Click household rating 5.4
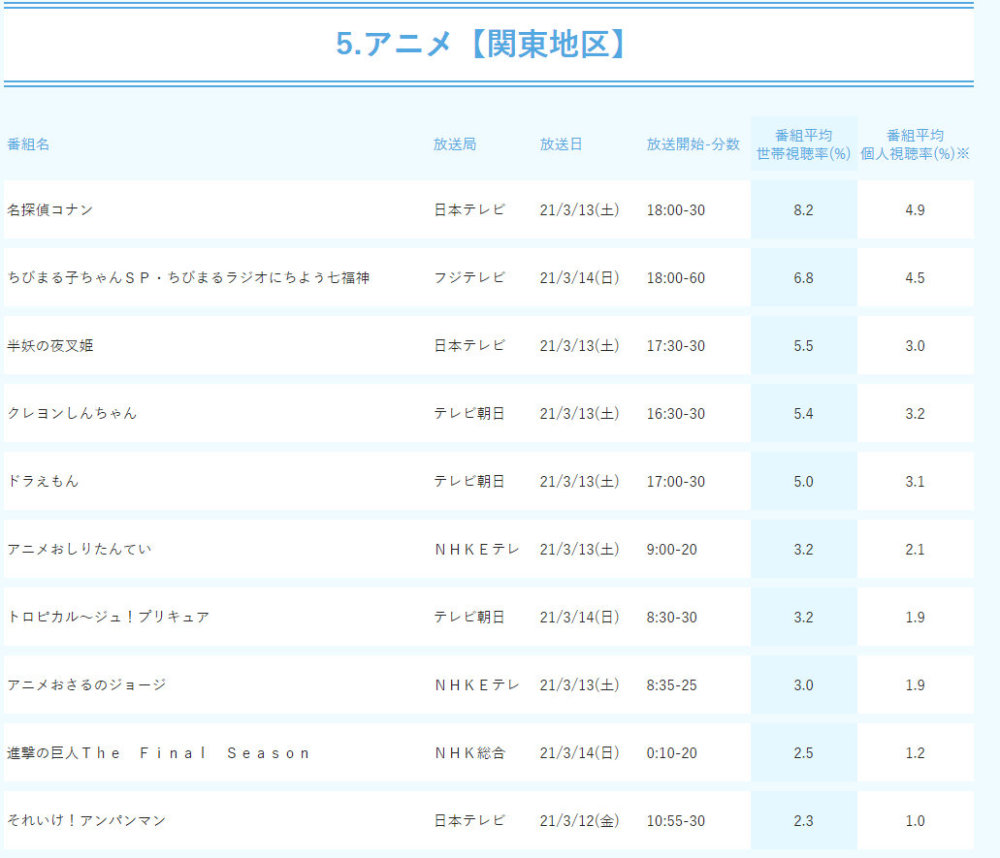 804,413
